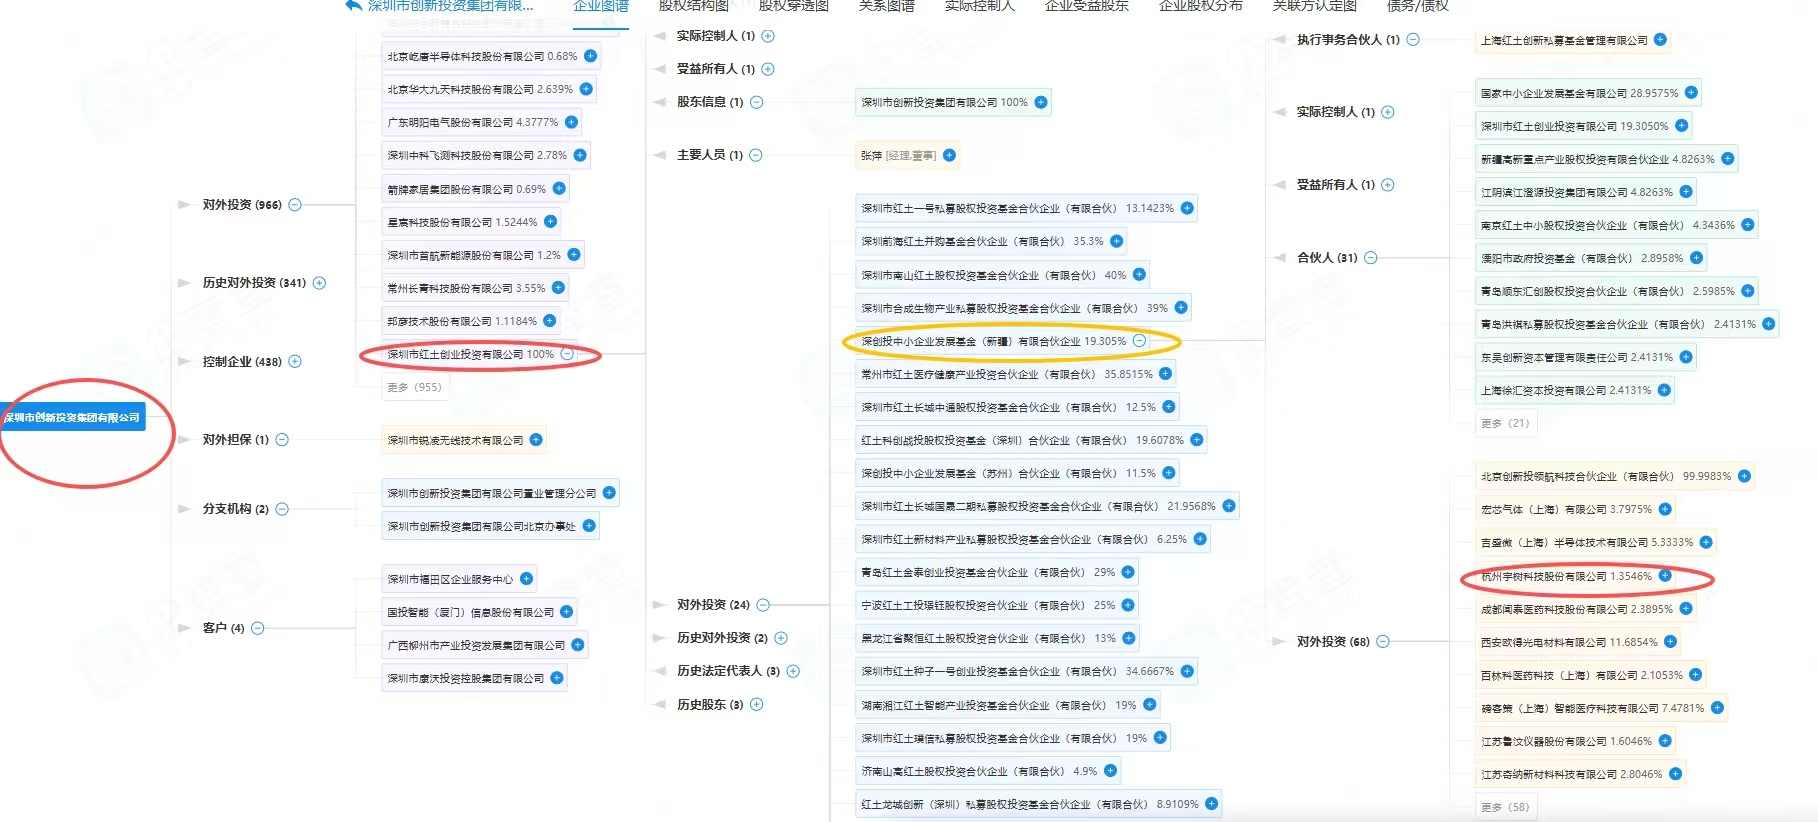The image size is (1818, 822).
Task: Expand plus icon beside 溧阳市政府投资基金 2.8958%
Action: pyautogui.click(x=1696, y=257)
